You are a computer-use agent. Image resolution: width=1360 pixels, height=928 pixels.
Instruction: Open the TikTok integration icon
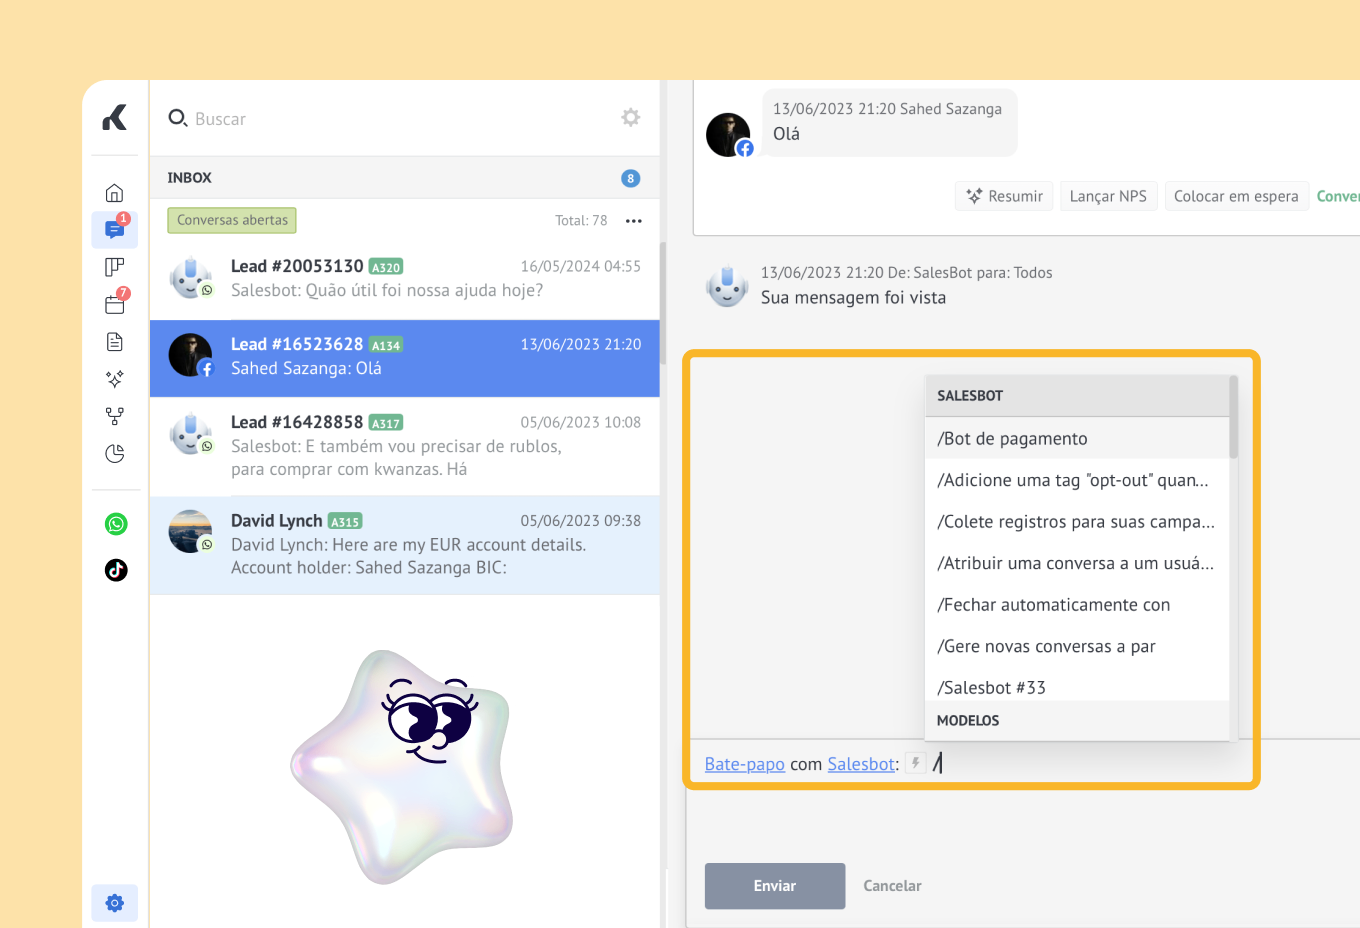pos(116,570)
